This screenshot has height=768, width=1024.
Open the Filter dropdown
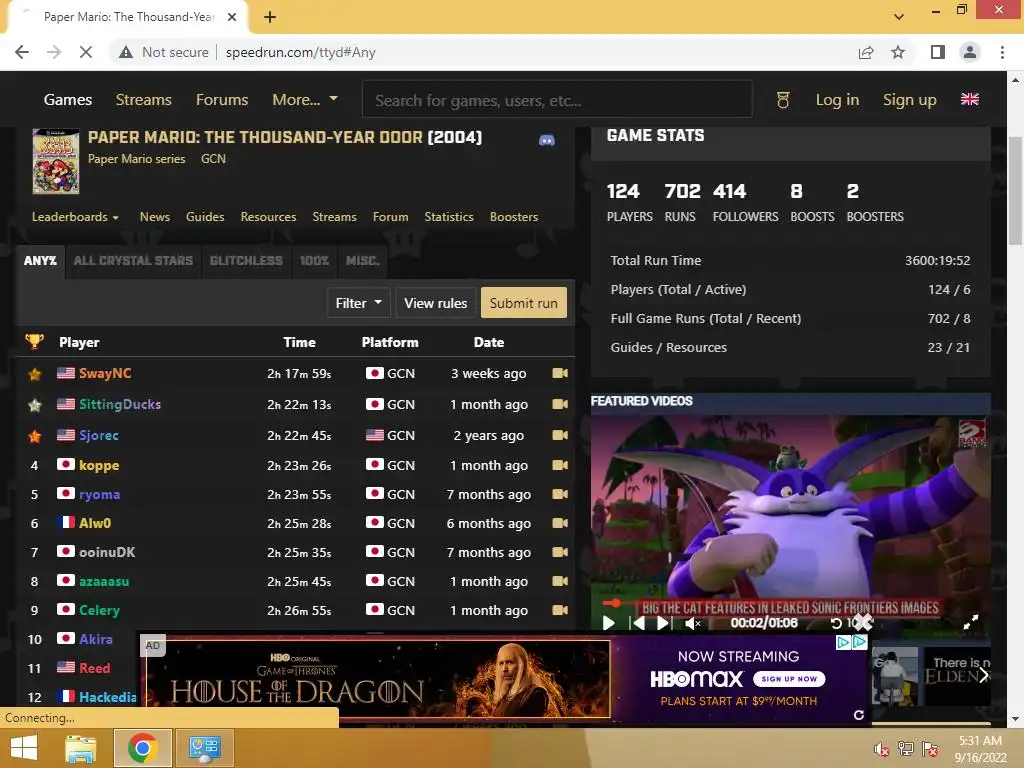(x=359, y=303)
